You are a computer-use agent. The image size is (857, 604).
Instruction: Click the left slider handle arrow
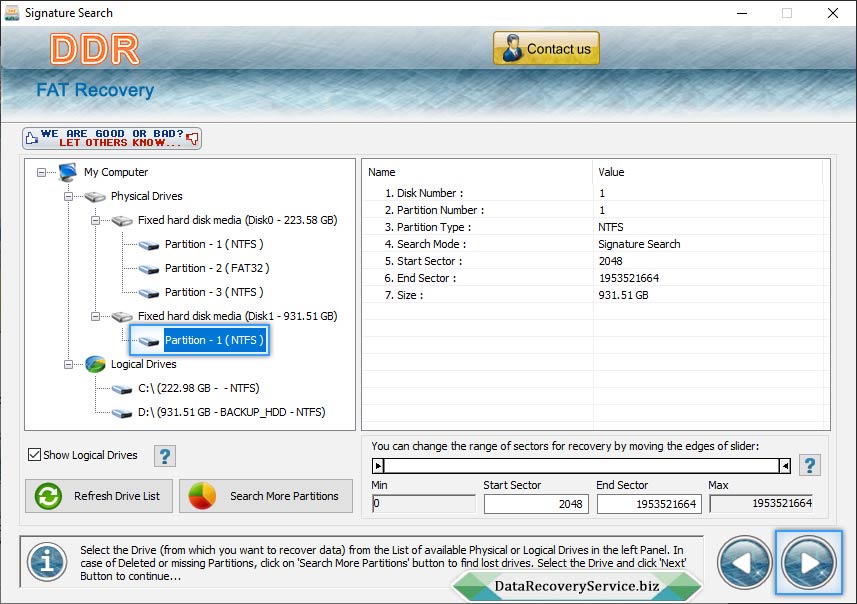378,466
